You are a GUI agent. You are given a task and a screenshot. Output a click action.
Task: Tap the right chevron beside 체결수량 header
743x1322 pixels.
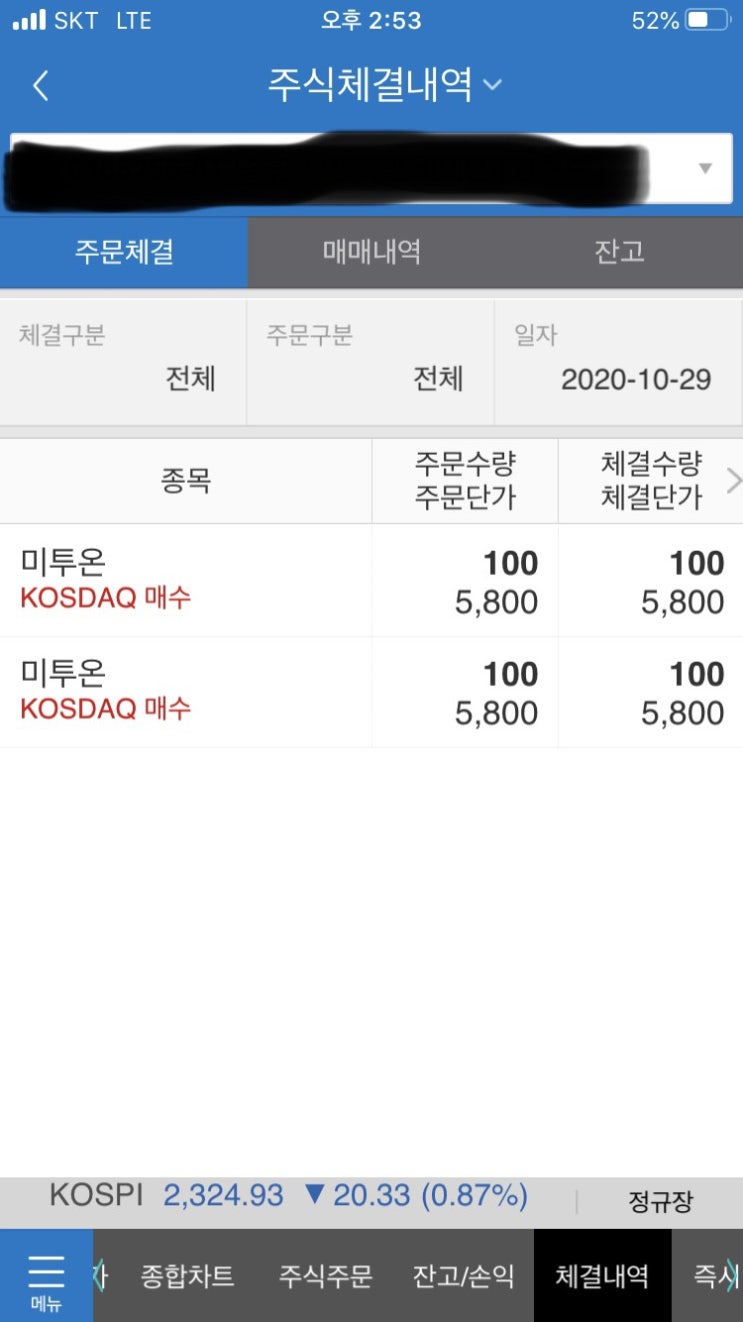point(734,482)
